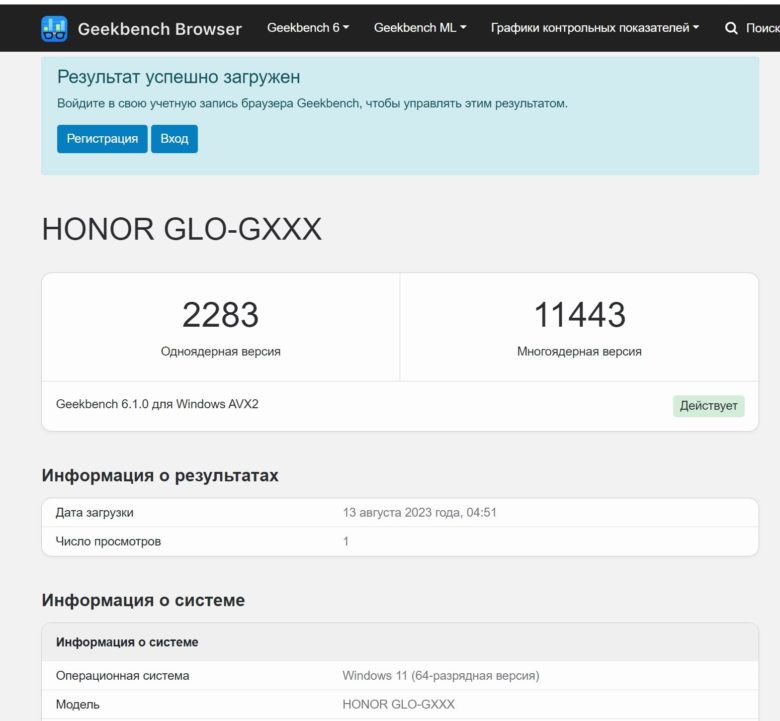Select the date 13 августа 2023 года, 04:51
The width and height of the screenshot is (780, 721).
click(419, 513)
